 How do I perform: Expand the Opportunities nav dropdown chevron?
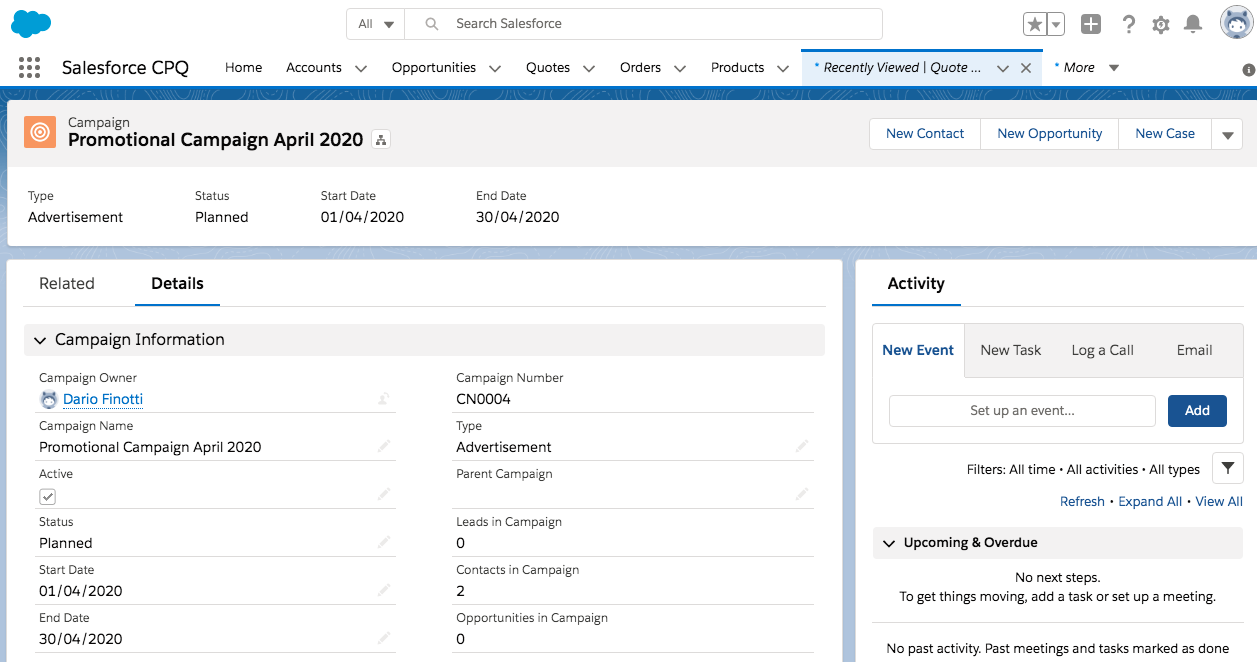(x=495, y=68)
